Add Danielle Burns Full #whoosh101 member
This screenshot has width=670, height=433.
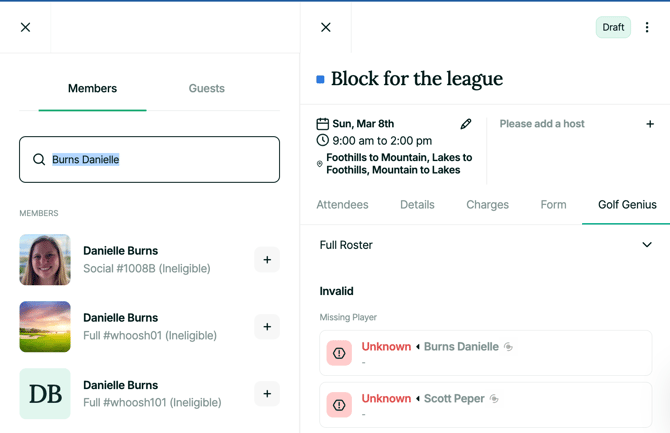click(x=267, y=394)
